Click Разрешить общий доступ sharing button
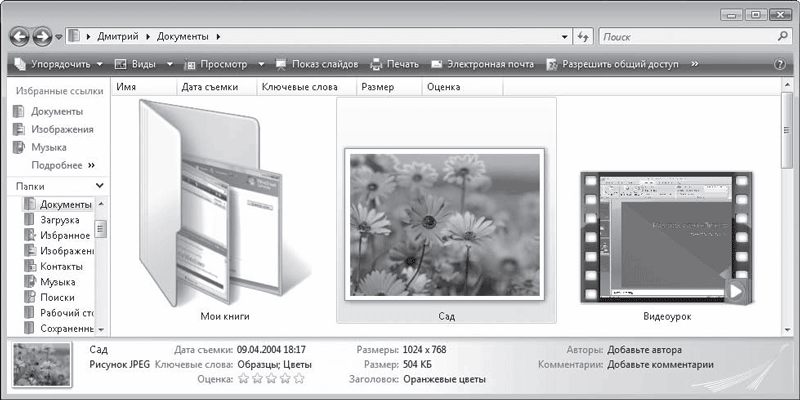The image size is (800, 400). tap(612, 64)
